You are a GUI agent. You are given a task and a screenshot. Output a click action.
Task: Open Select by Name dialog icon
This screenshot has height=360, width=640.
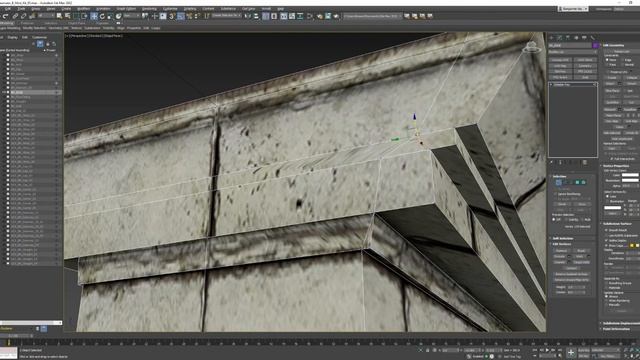67,16
